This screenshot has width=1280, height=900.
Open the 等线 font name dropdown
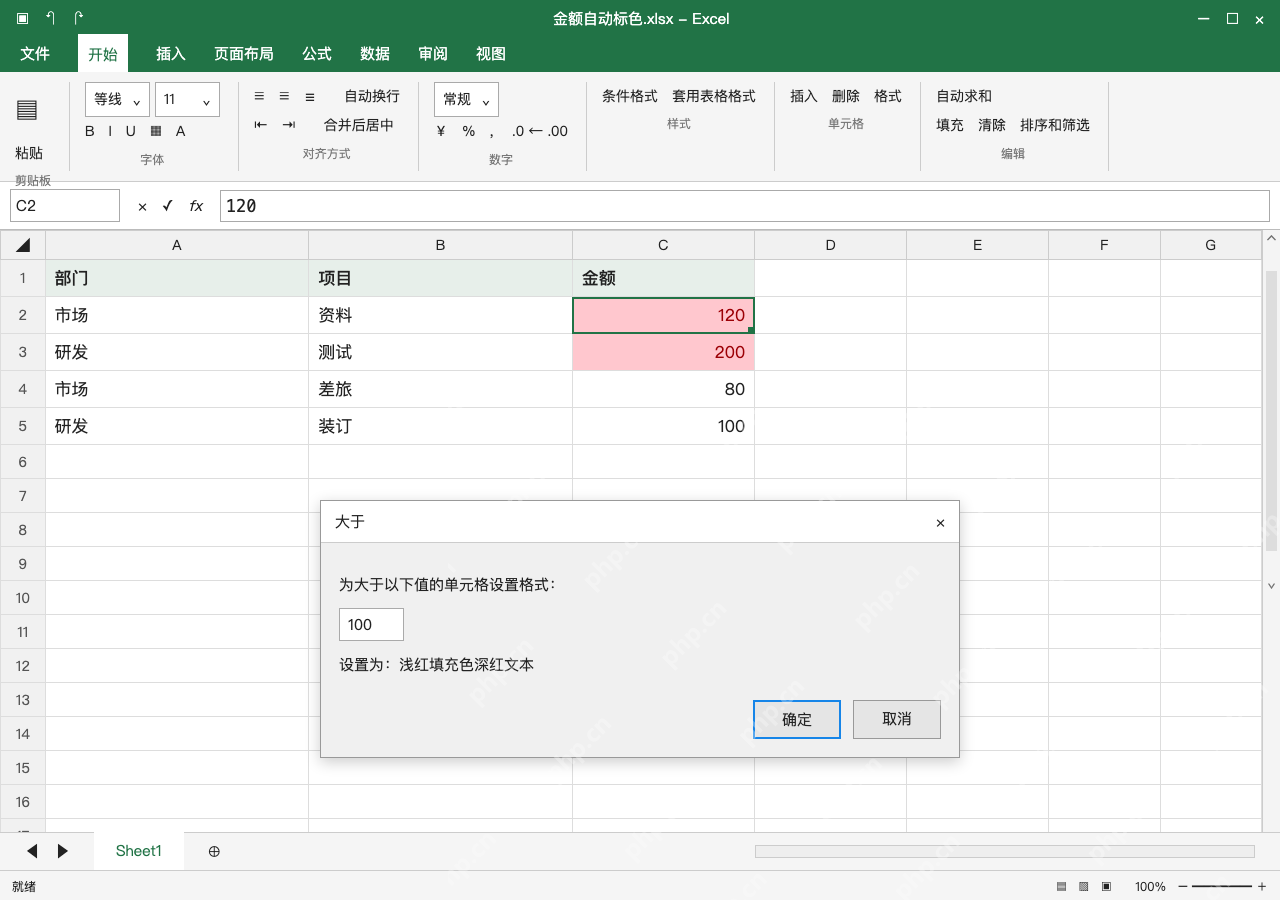coord(117,99)
